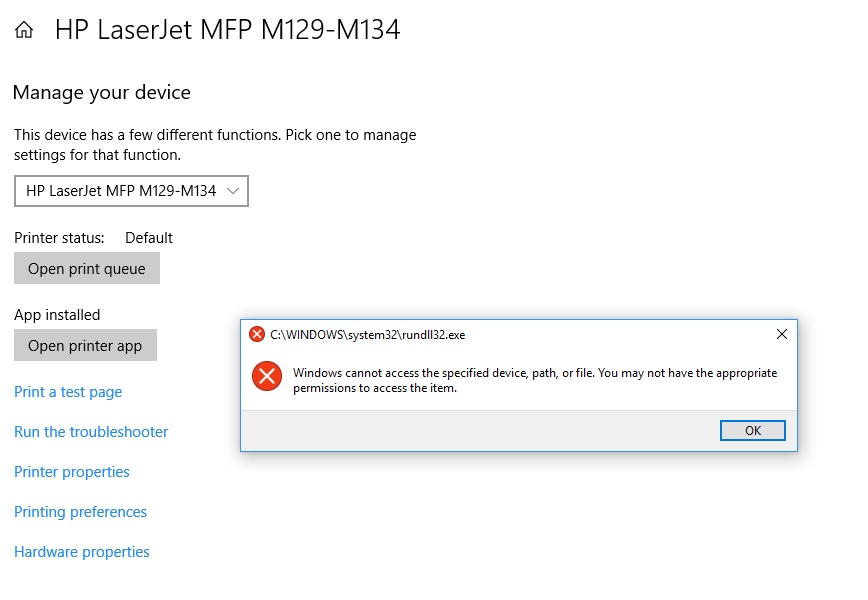
Task: Click the HP LaserJet MFP page title
Action: 228,30
